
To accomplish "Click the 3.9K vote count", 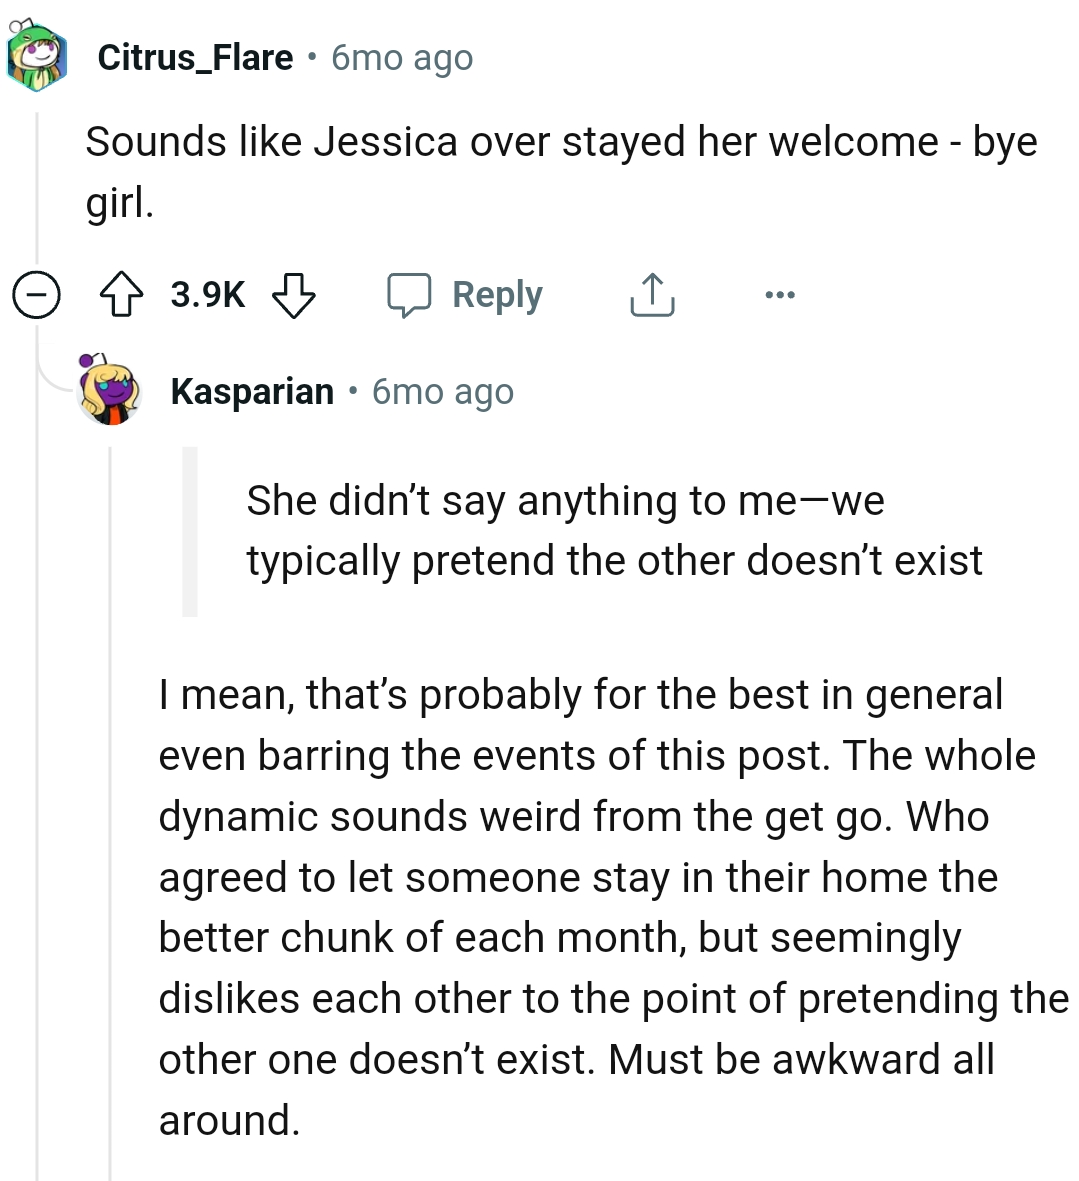I will 207,294.
